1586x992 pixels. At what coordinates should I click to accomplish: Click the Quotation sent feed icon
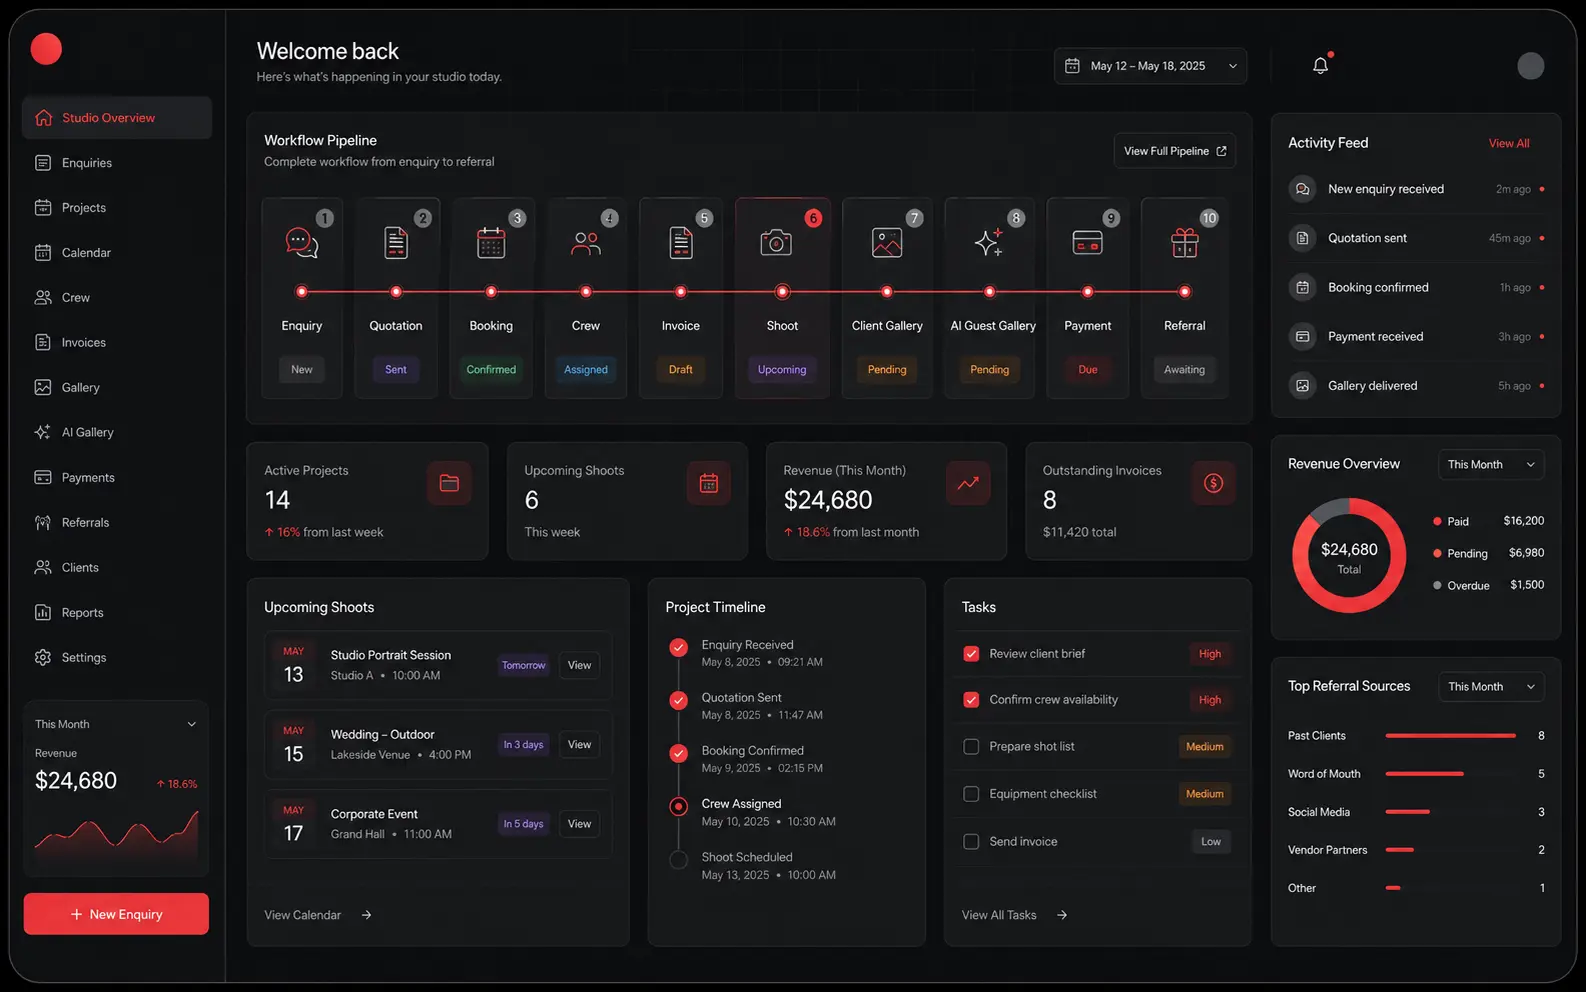(1302, 238)
